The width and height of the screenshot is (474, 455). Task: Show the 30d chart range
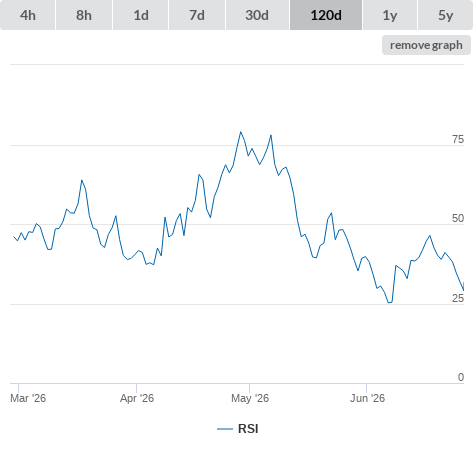257,15
